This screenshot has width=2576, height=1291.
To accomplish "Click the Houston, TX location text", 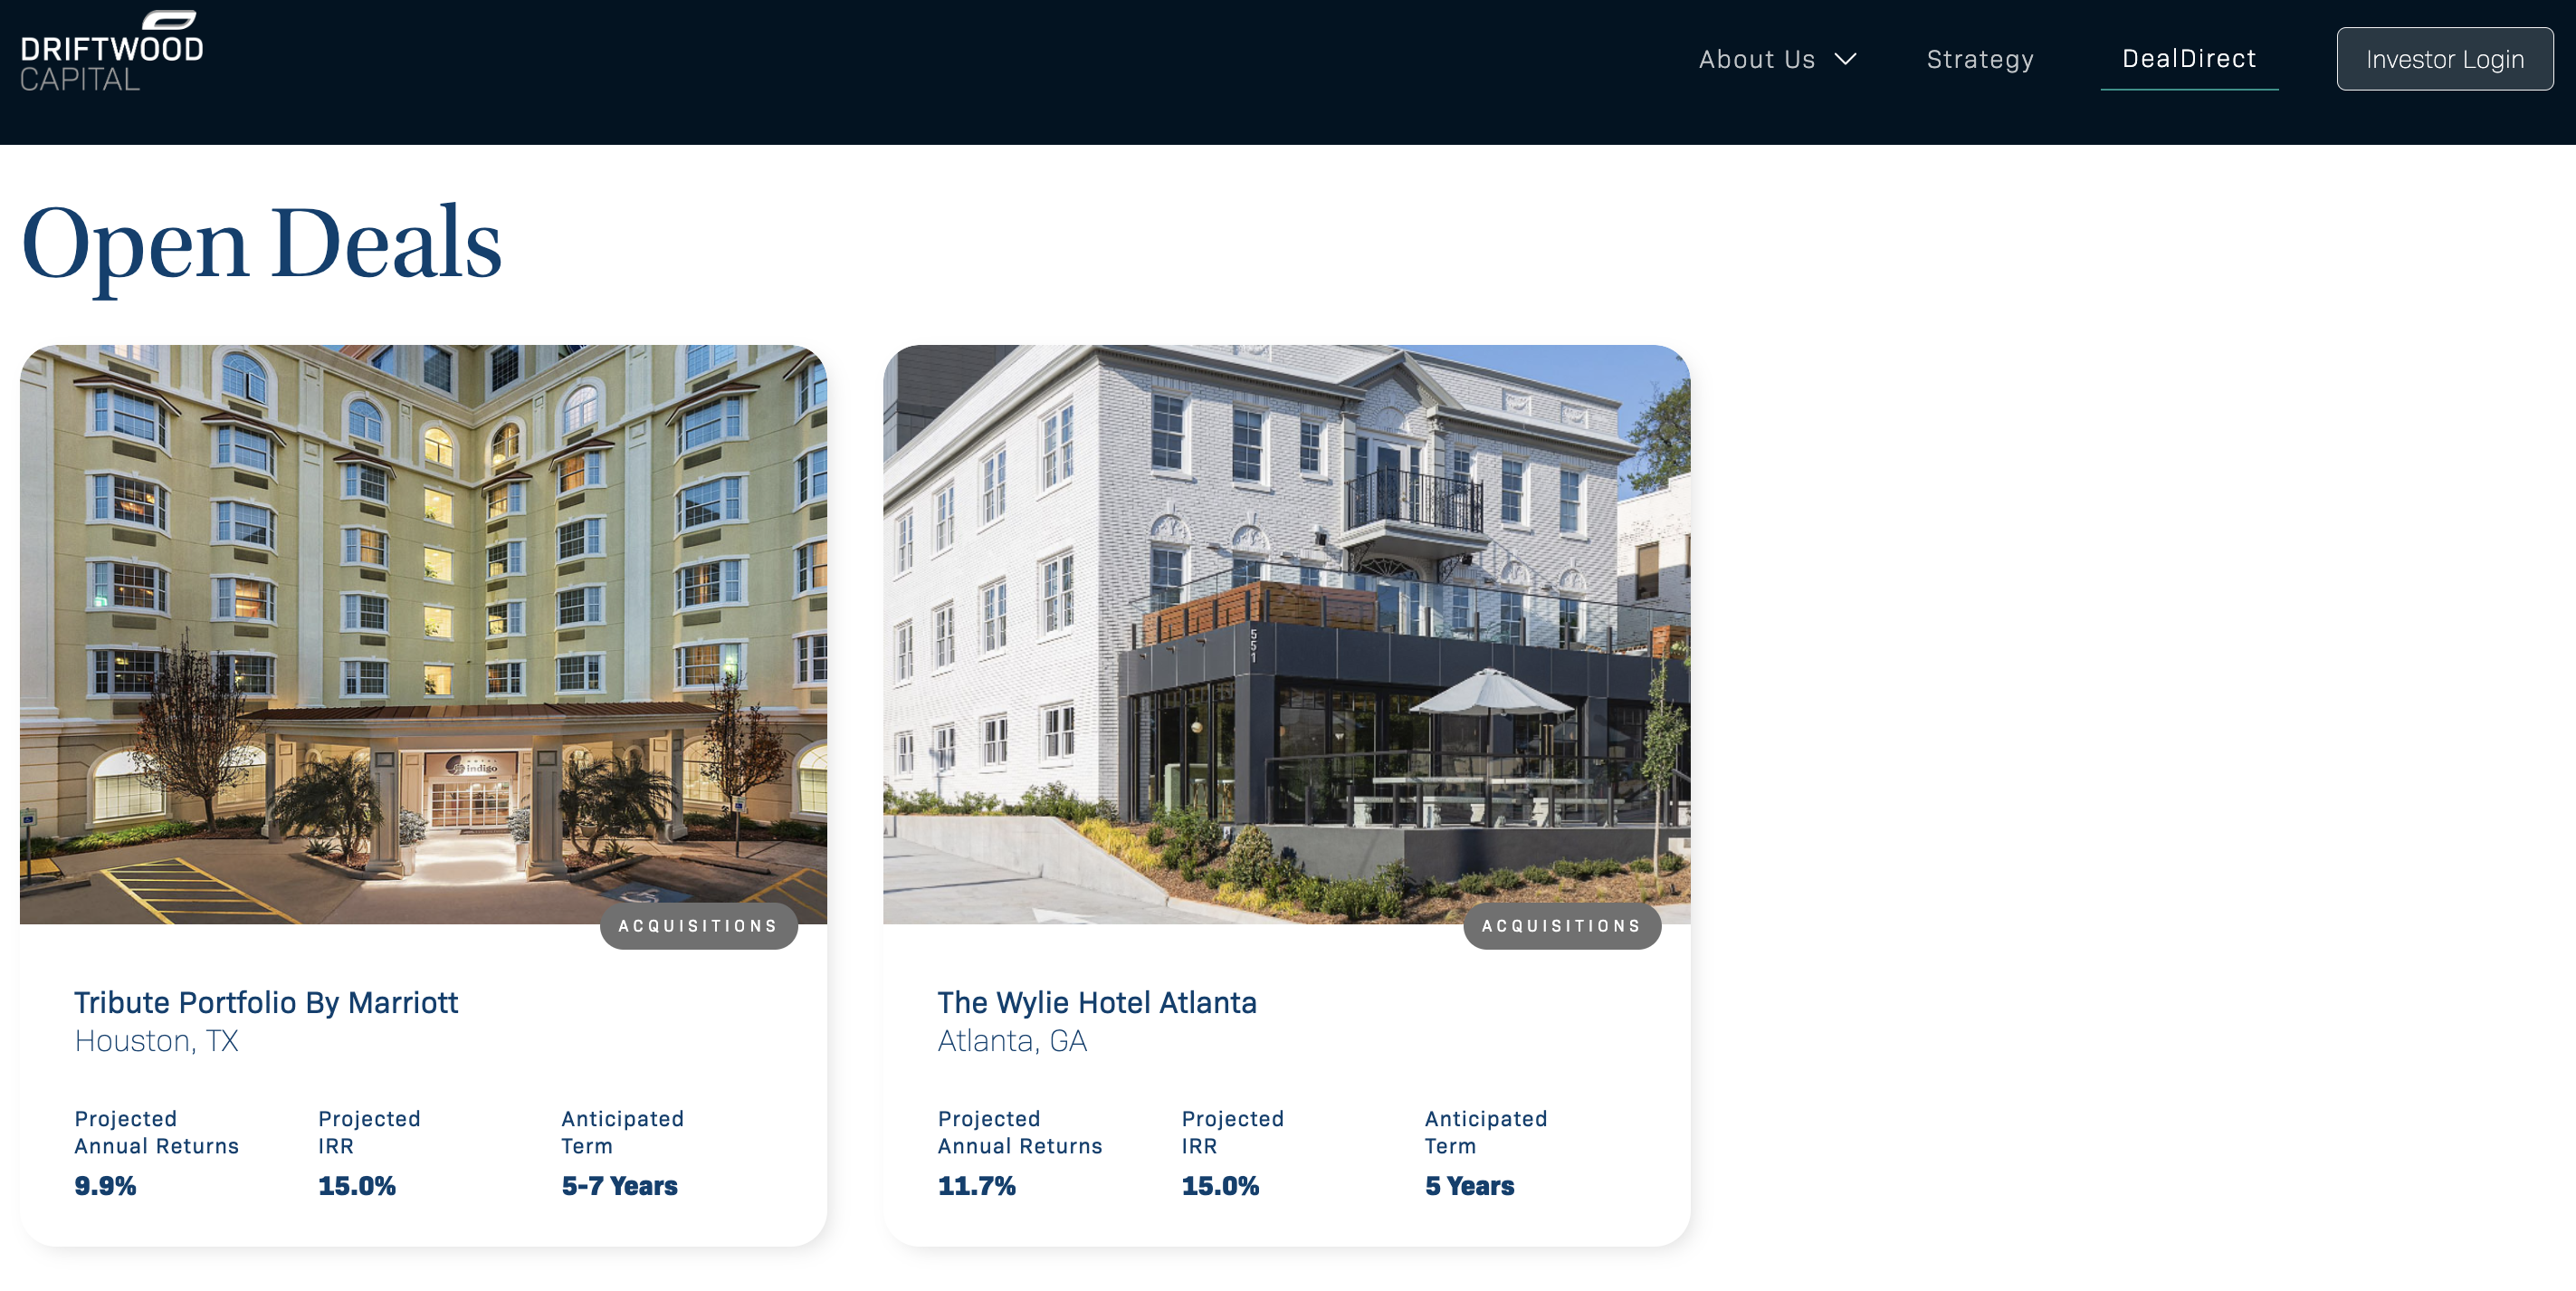I will (157, 1040).
